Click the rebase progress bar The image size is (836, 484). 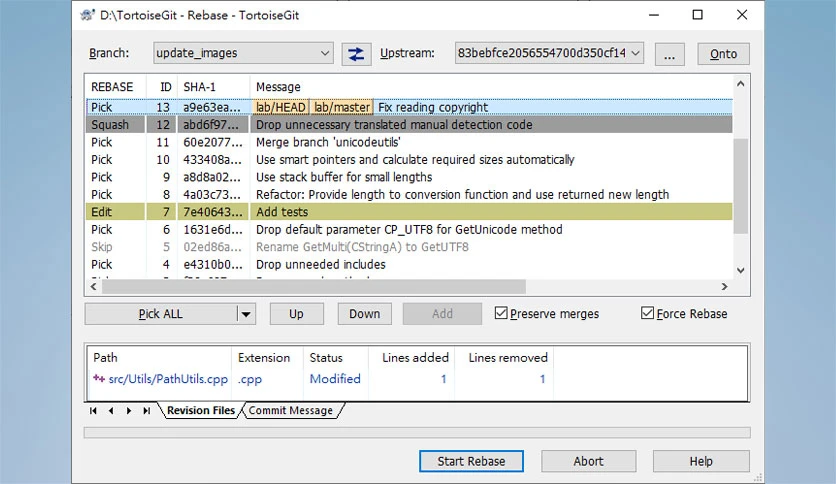tap(417, 432)
